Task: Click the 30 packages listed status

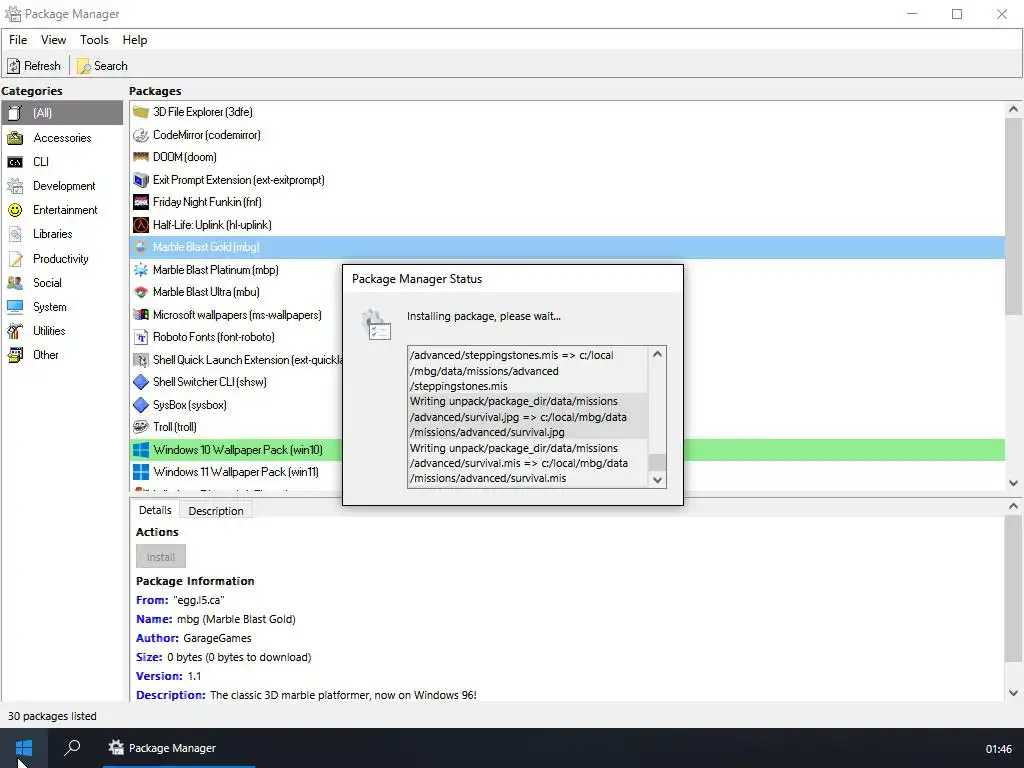Action: pyautogui.click(x=52, y=716)
